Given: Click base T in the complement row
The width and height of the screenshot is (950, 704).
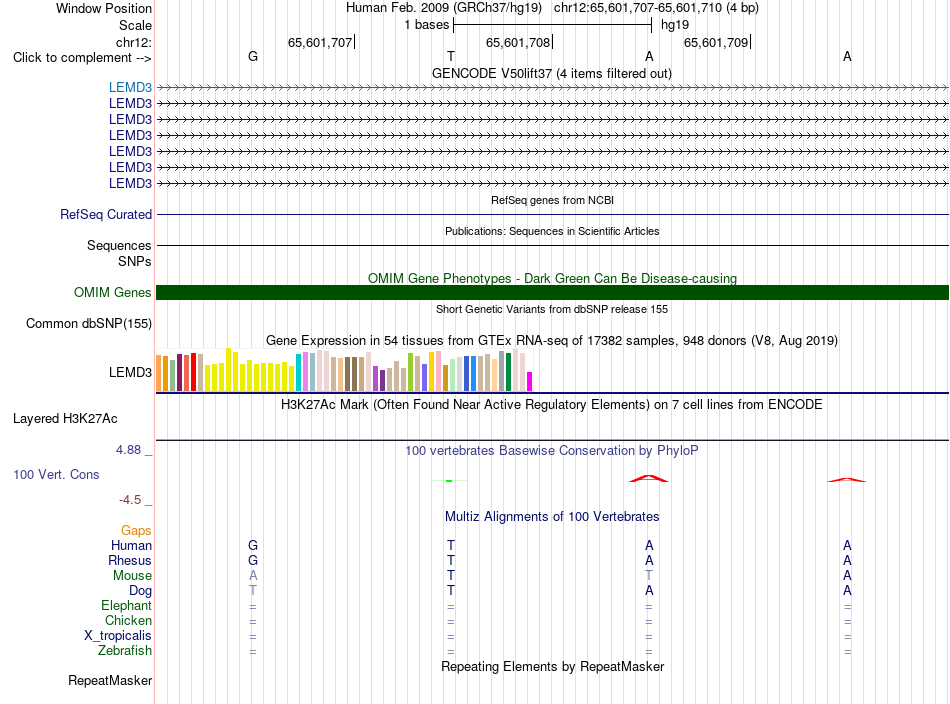Looking at the screenshot, I should pos(451,56).
